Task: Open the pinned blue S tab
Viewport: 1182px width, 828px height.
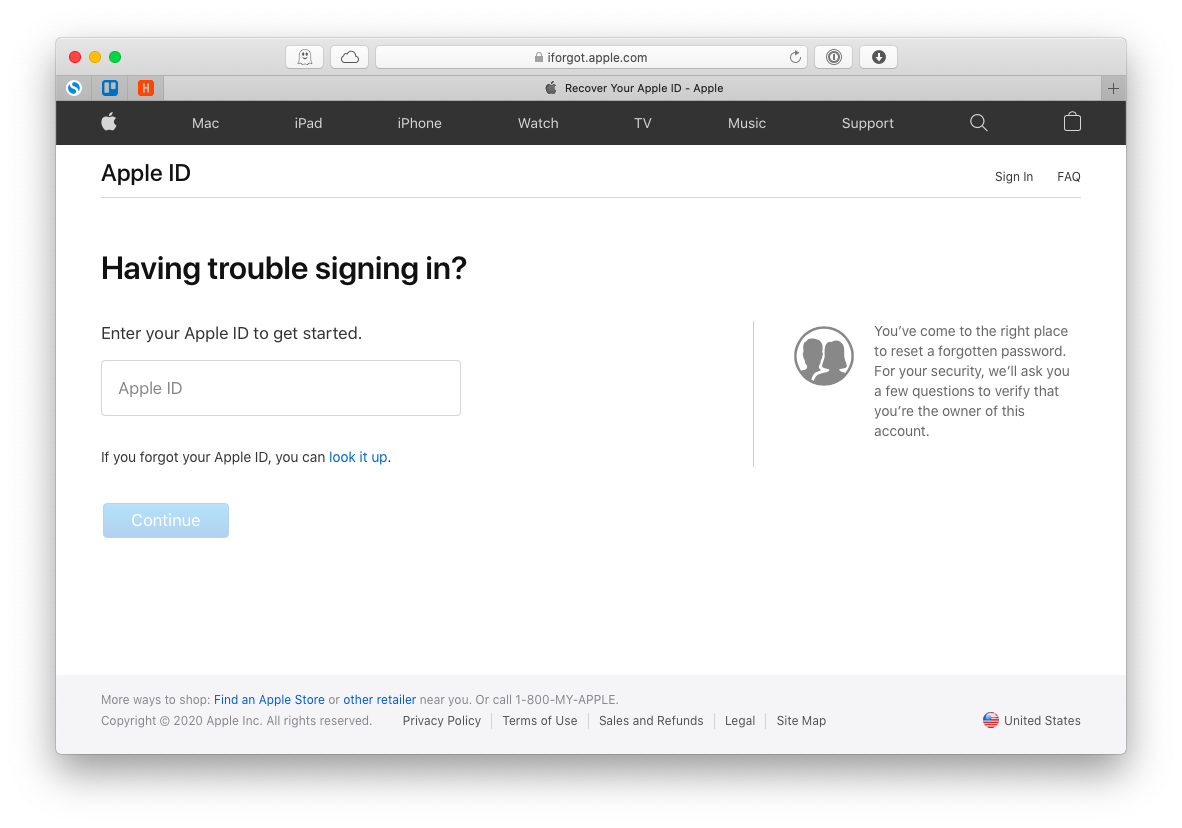Action: coord(74,88)
